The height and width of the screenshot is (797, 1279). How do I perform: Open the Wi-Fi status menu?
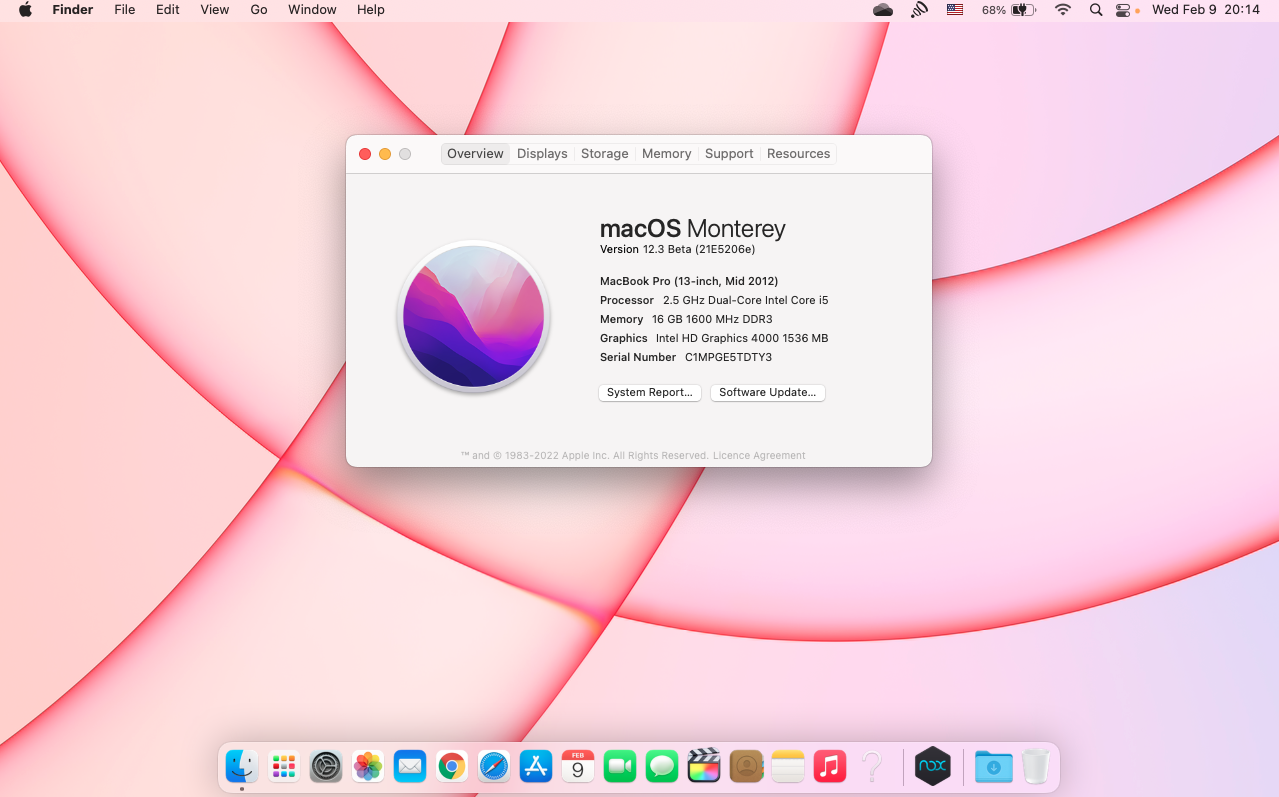pyautogui.click(x=1063, y=10)
